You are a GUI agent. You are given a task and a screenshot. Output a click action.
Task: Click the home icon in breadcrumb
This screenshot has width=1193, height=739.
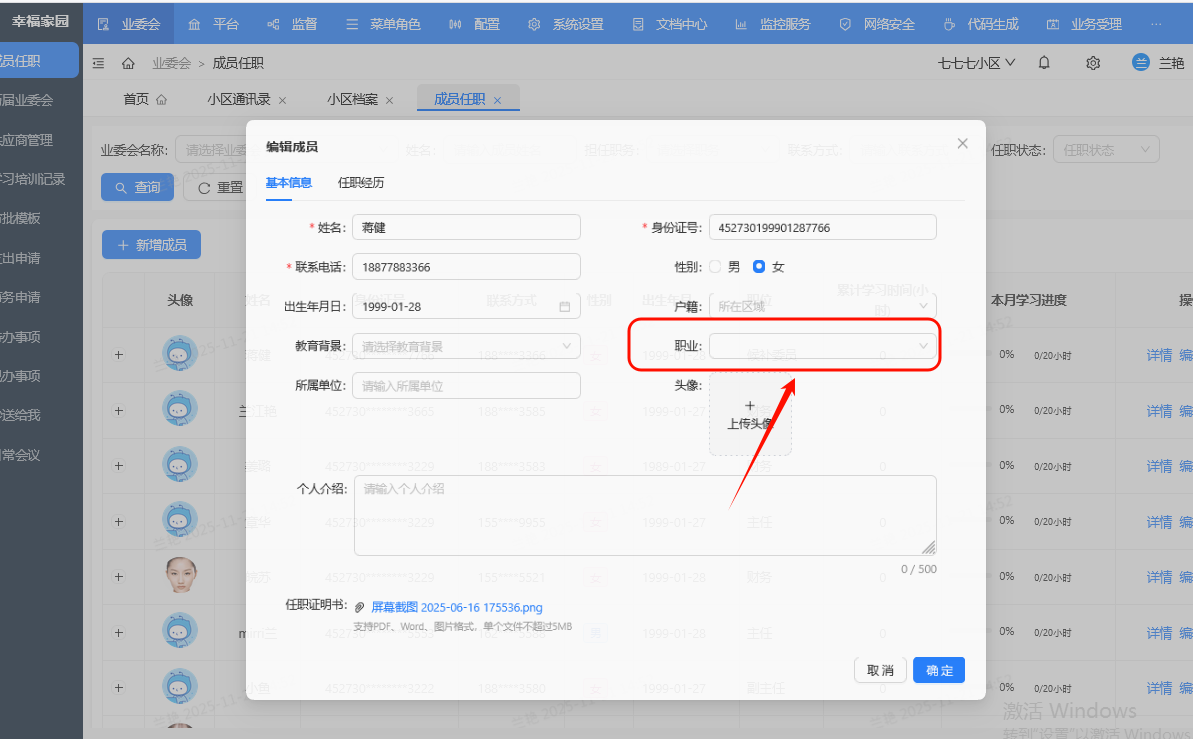pos(128,63)
